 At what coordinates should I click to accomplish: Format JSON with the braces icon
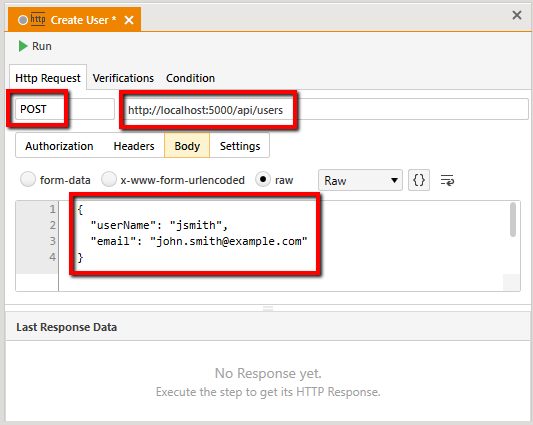[x=418, y=180]
